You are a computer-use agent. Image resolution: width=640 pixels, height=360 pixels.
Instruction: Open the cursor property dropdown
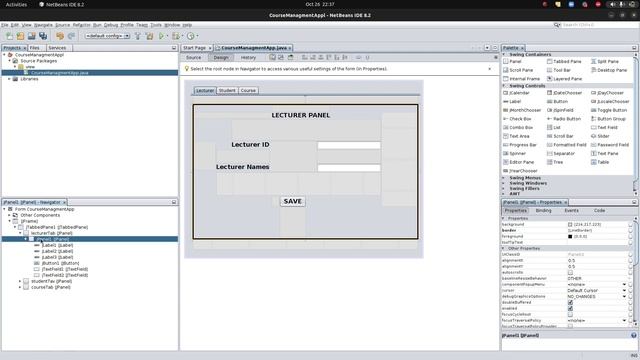tap(624, 291)
